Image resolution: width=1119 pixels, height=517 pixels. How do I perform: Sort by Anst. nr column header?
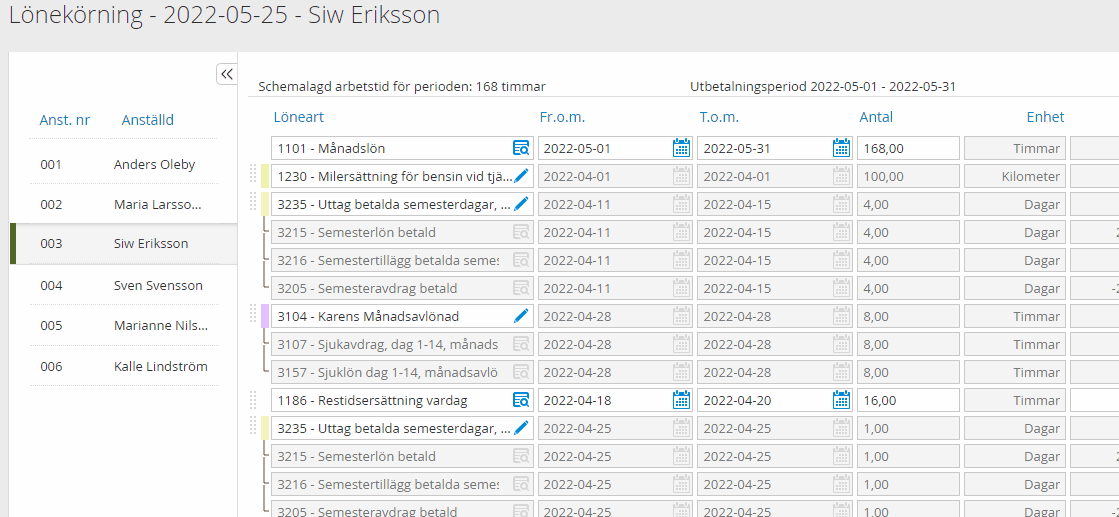(65, 120)
